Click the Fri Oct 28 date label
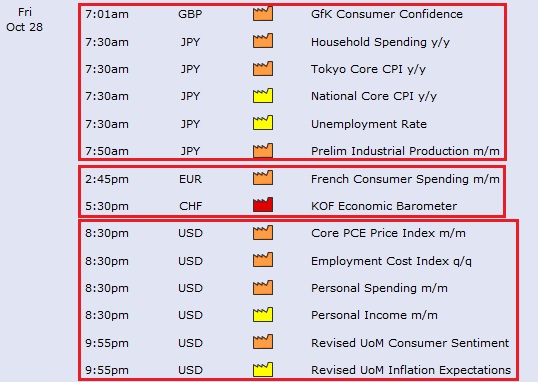The height and width of the screenshot is (382, 538). point(24,20)
